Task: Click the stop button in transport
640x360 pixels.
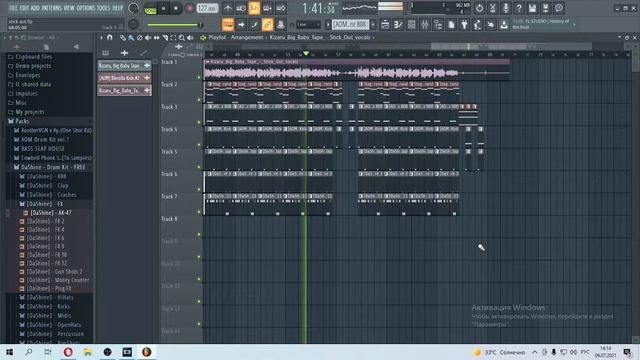Action: (x=176, y=8)
